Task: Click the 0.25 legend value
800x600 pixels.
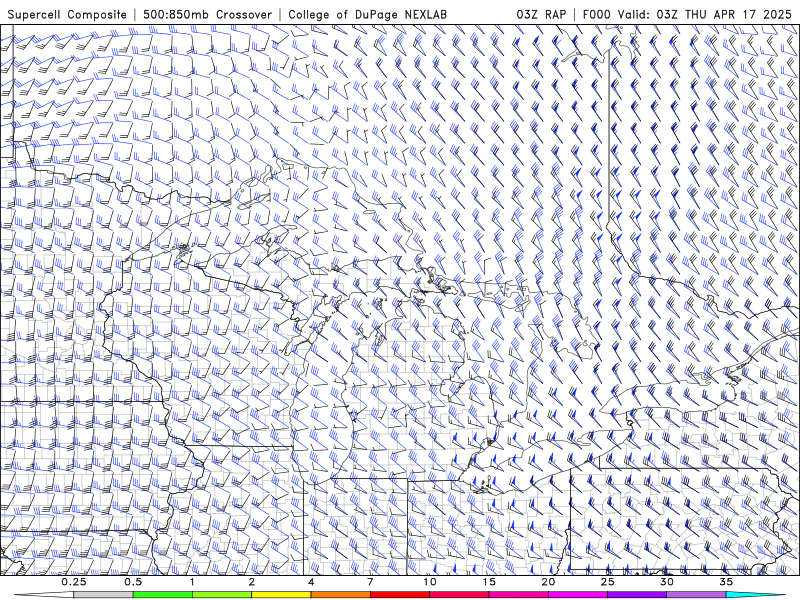Action: click(x=74, y=582)
